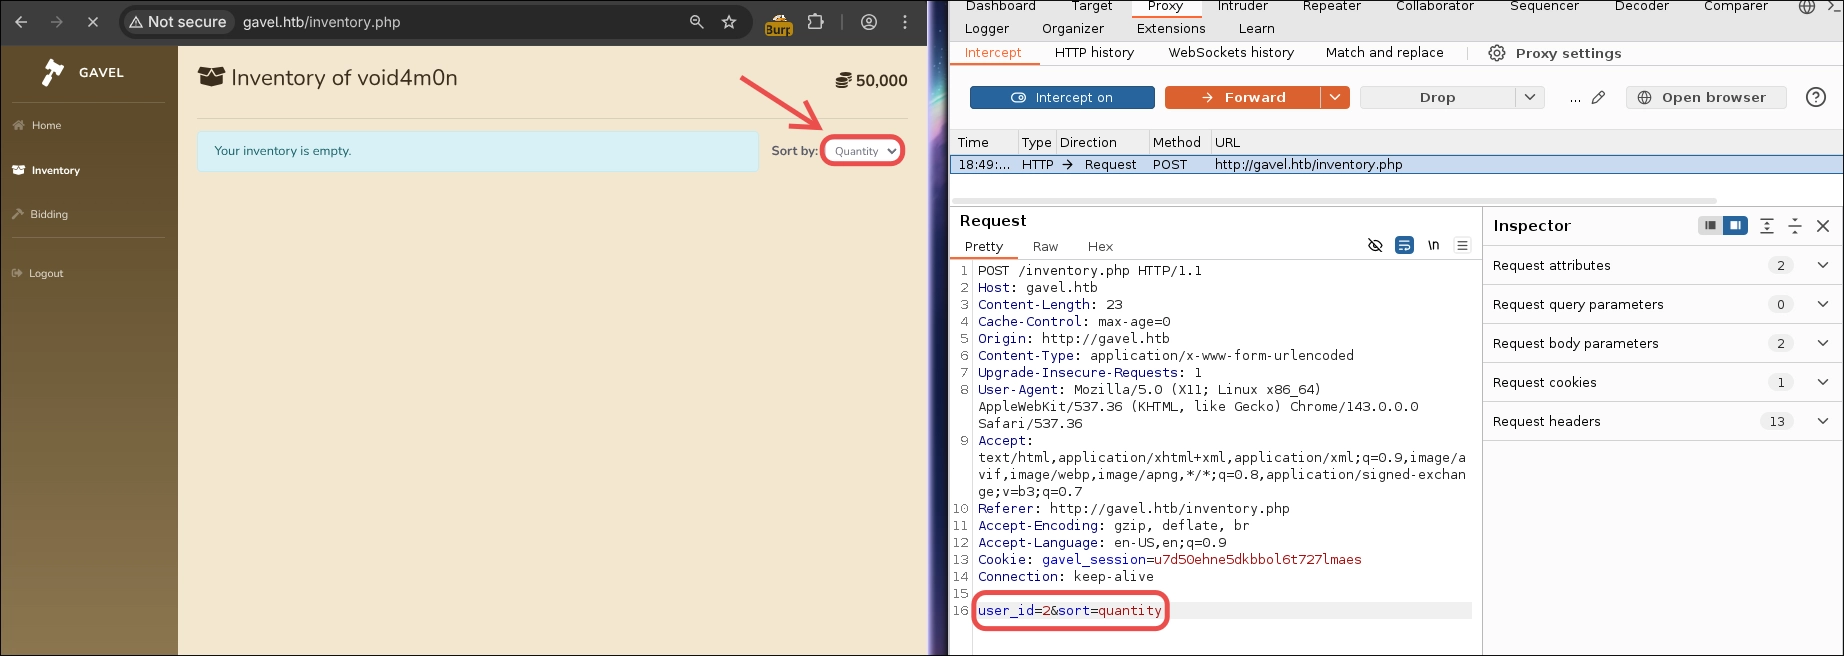Viewport: 1844px width, 656px height.
Task: Open Burp Learn tab
Action: coord(1257,28)
